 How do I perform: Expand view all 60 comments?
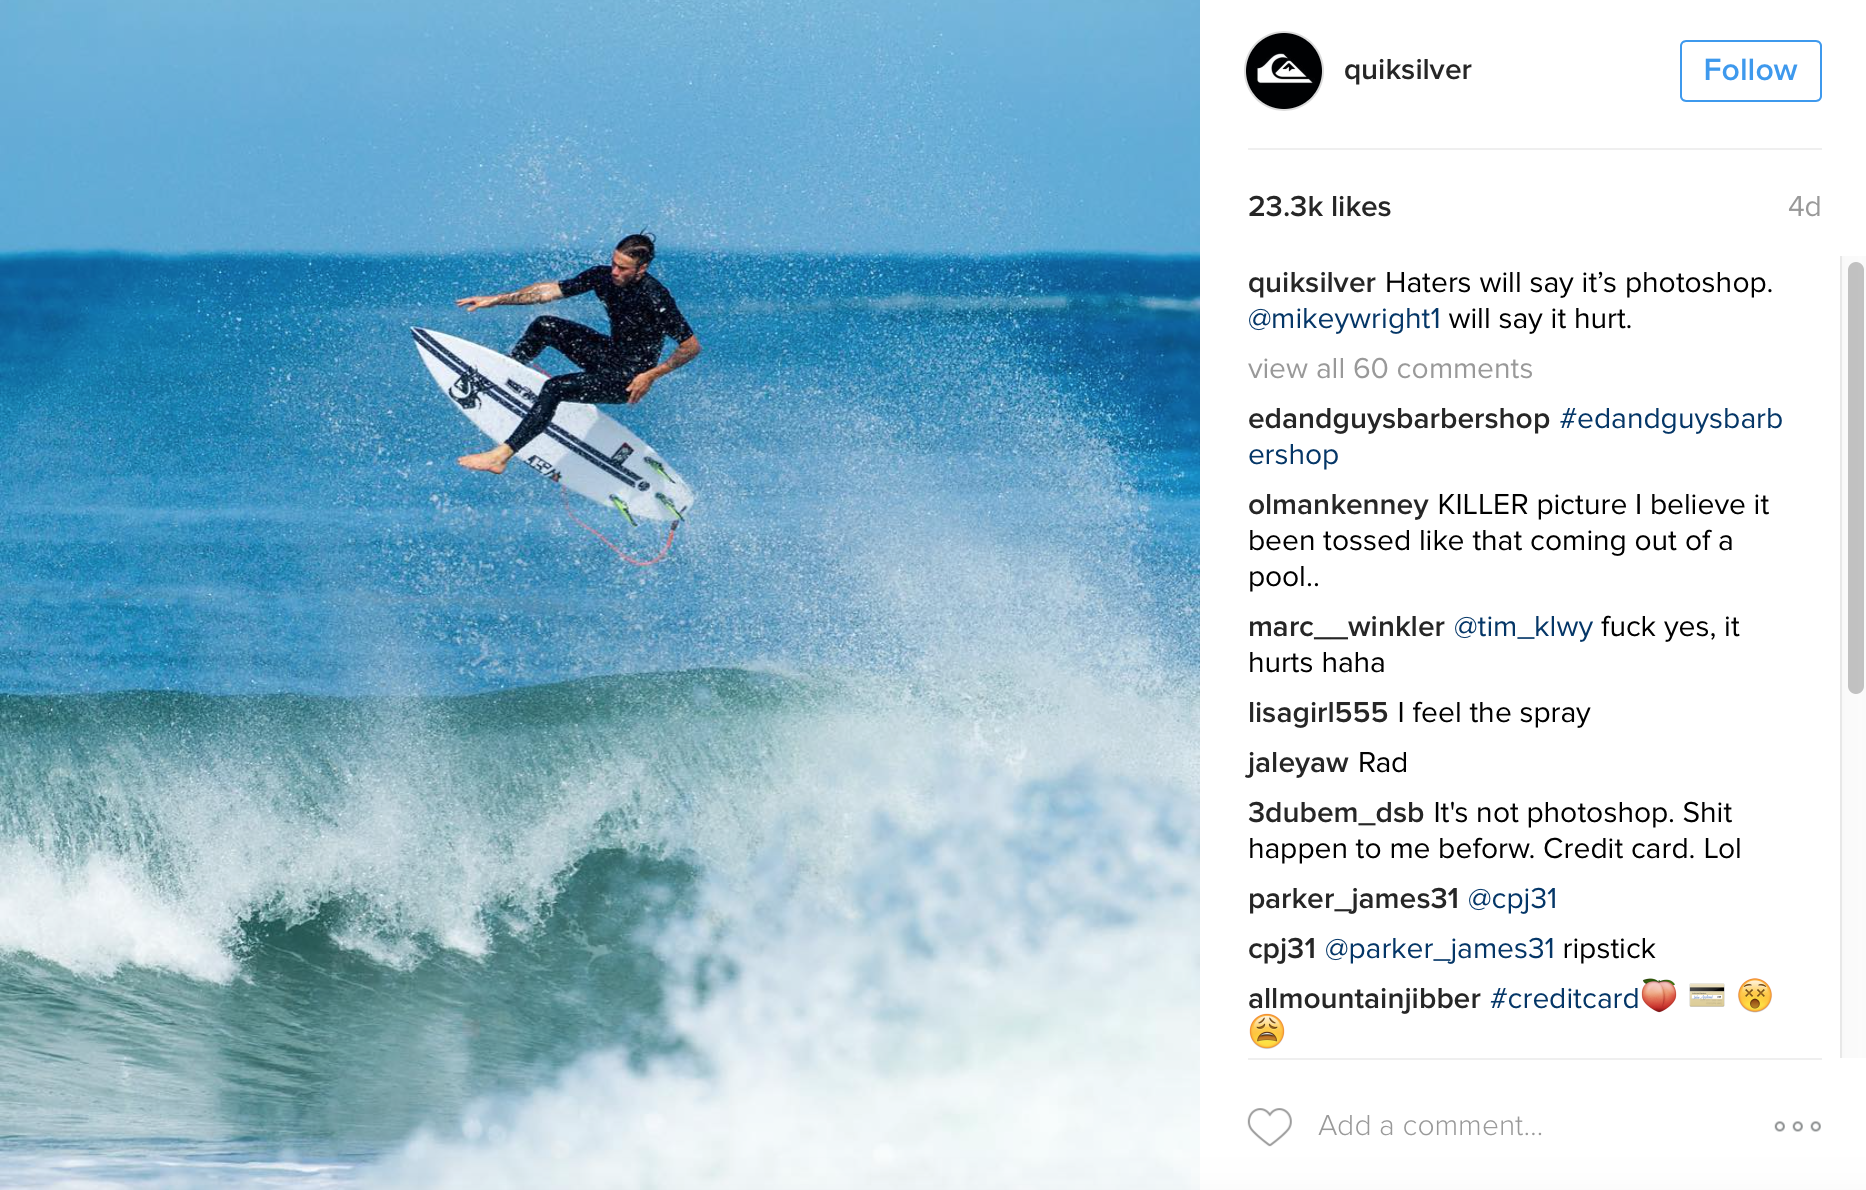1390,369
